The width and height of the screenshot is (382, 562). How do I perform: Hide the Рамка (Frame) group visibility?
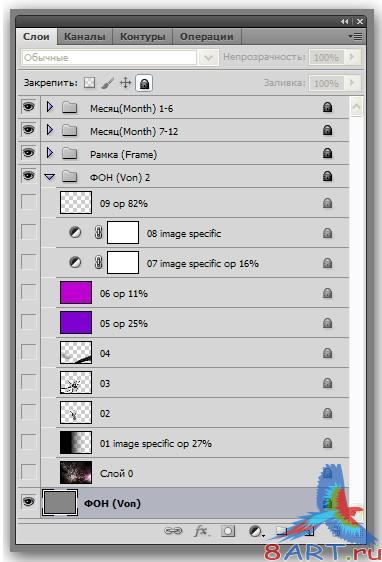(x=29, y=153)
